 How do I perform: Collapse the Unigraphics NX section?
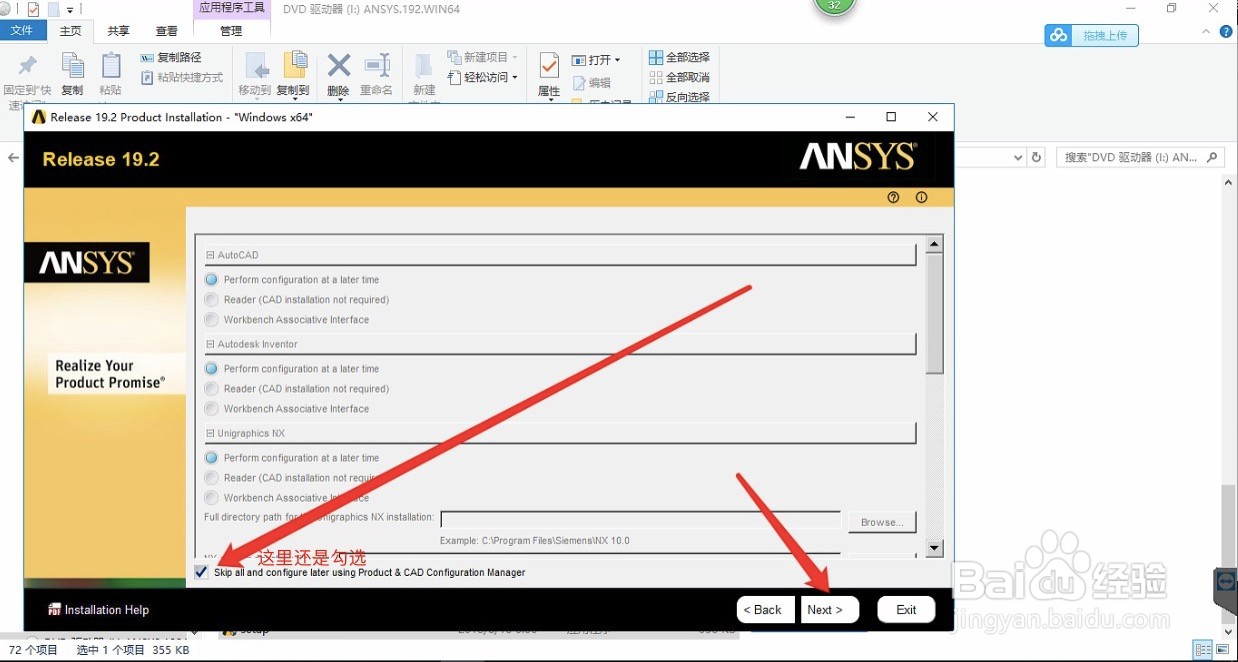(x=210, y=433)
